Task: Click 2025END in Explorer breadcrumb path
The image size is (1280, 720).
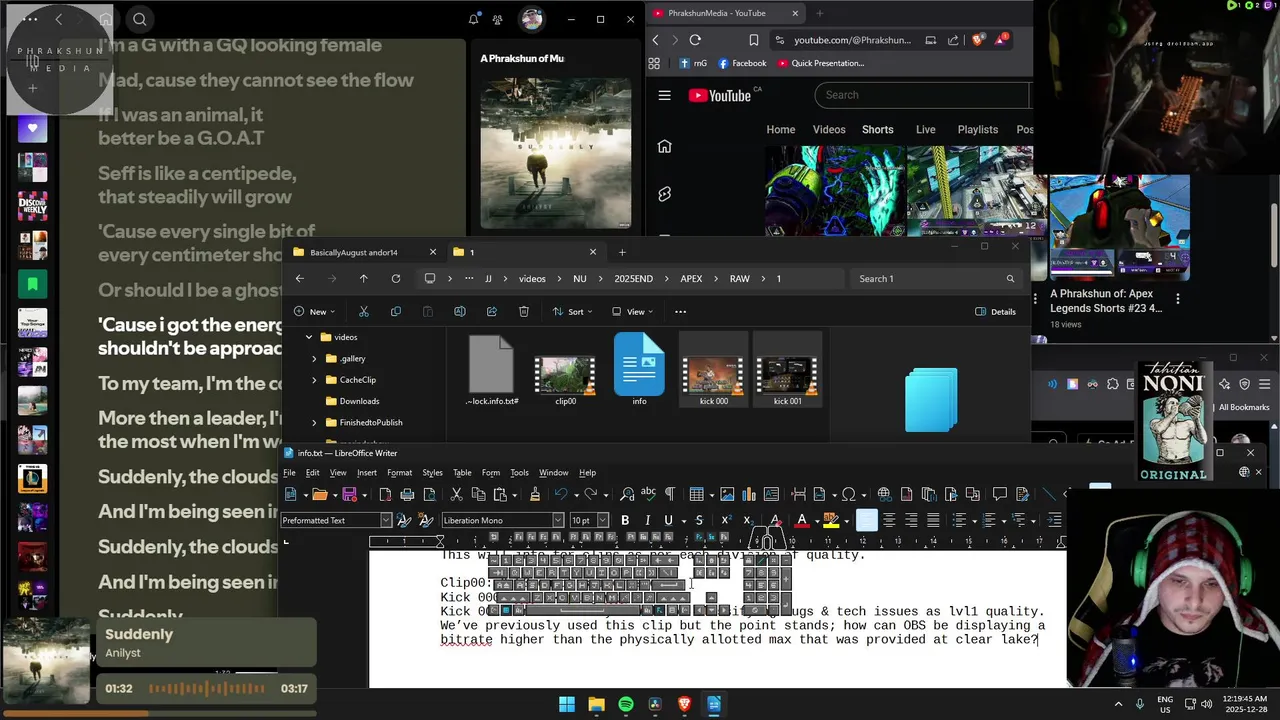Action: tap(633, 279)
